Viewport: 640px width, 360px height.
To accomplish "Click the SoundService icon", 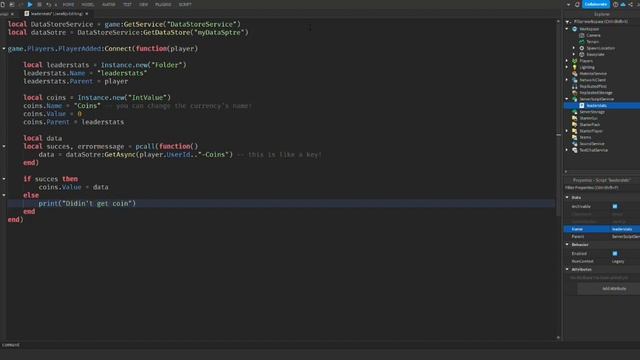I will (x=575, y=144).
